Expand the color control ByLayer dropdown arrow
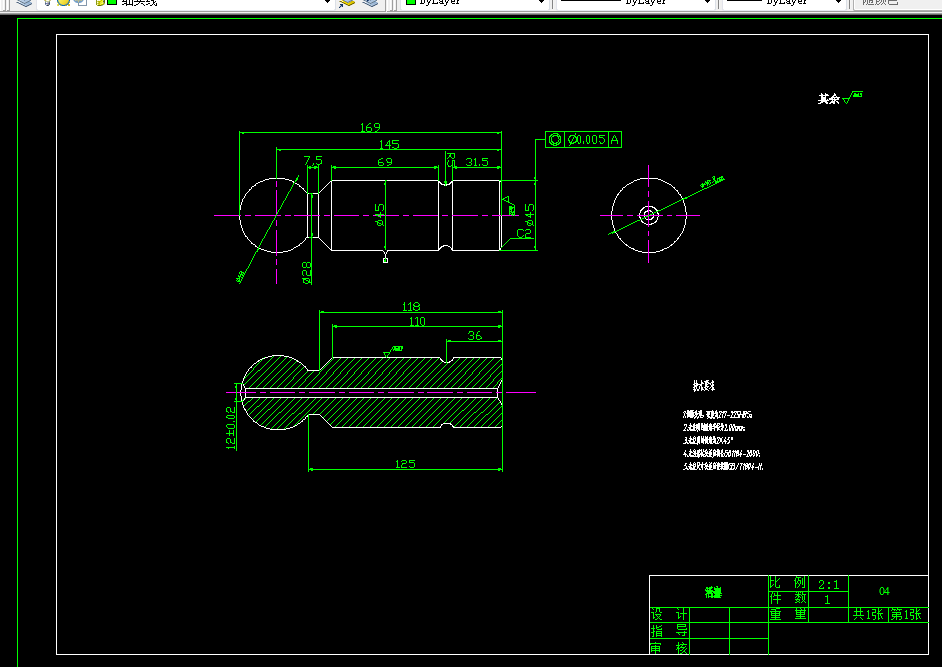 point(541,2)
